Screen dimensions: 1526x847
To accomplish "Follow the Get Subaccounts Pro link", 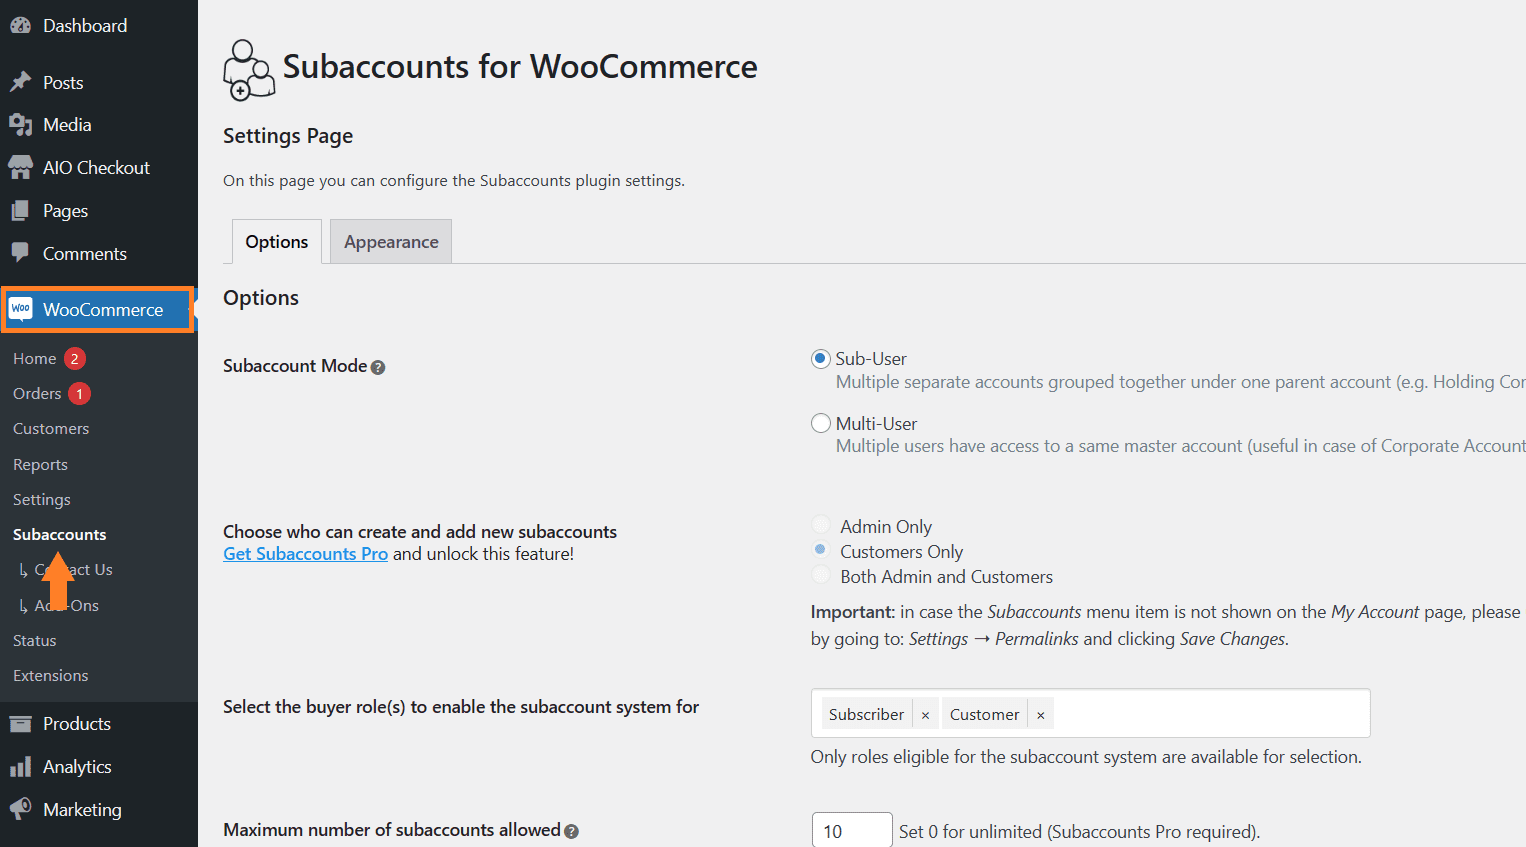I will click(x=305, y=554).
